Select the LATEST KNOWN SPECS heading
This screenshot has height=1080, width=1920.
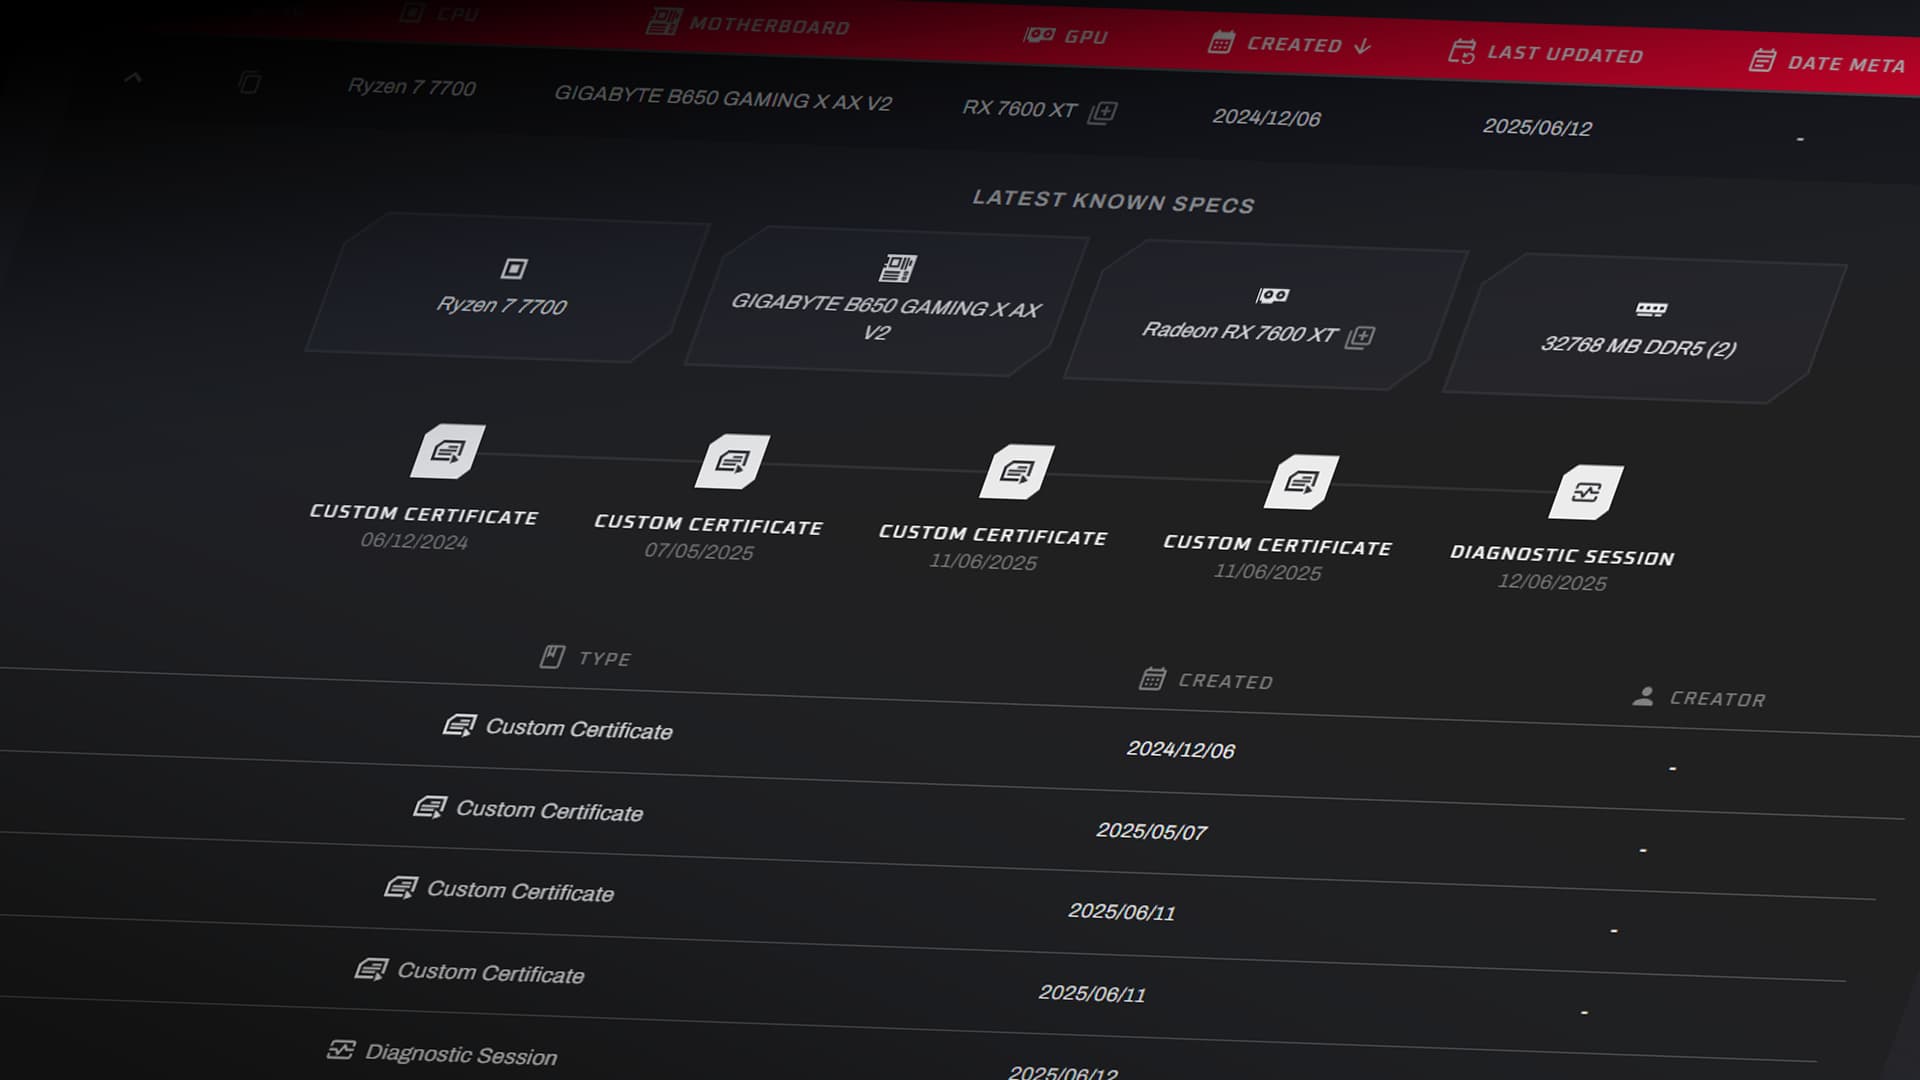click(x=1113, y=201)
